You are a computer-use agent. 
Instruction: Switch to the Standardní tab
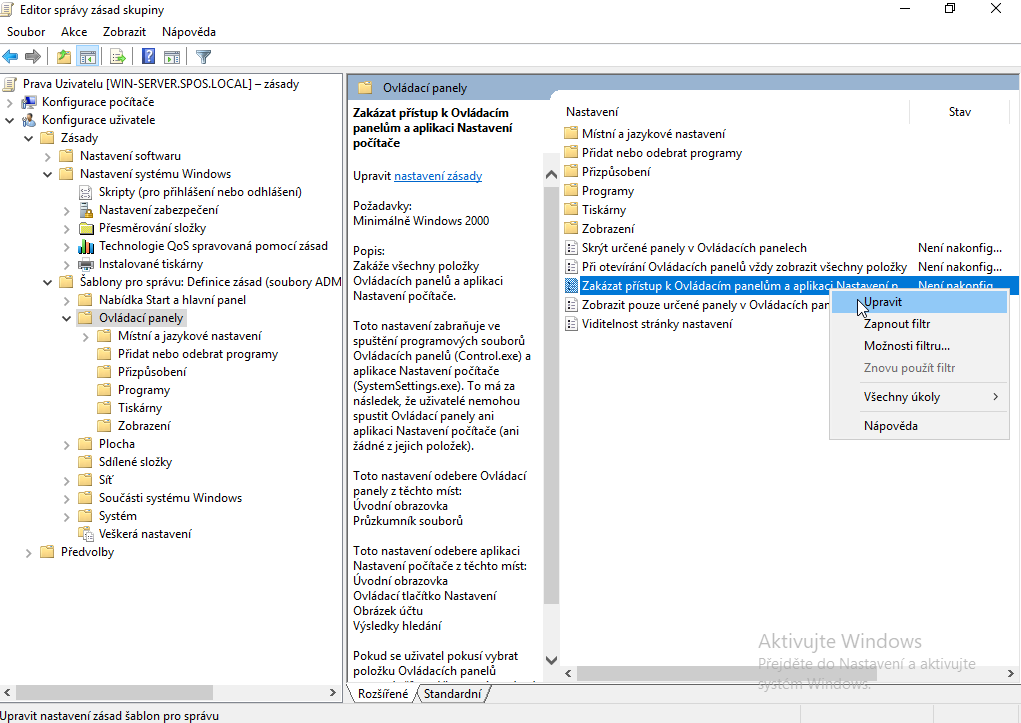click(452, 693)
